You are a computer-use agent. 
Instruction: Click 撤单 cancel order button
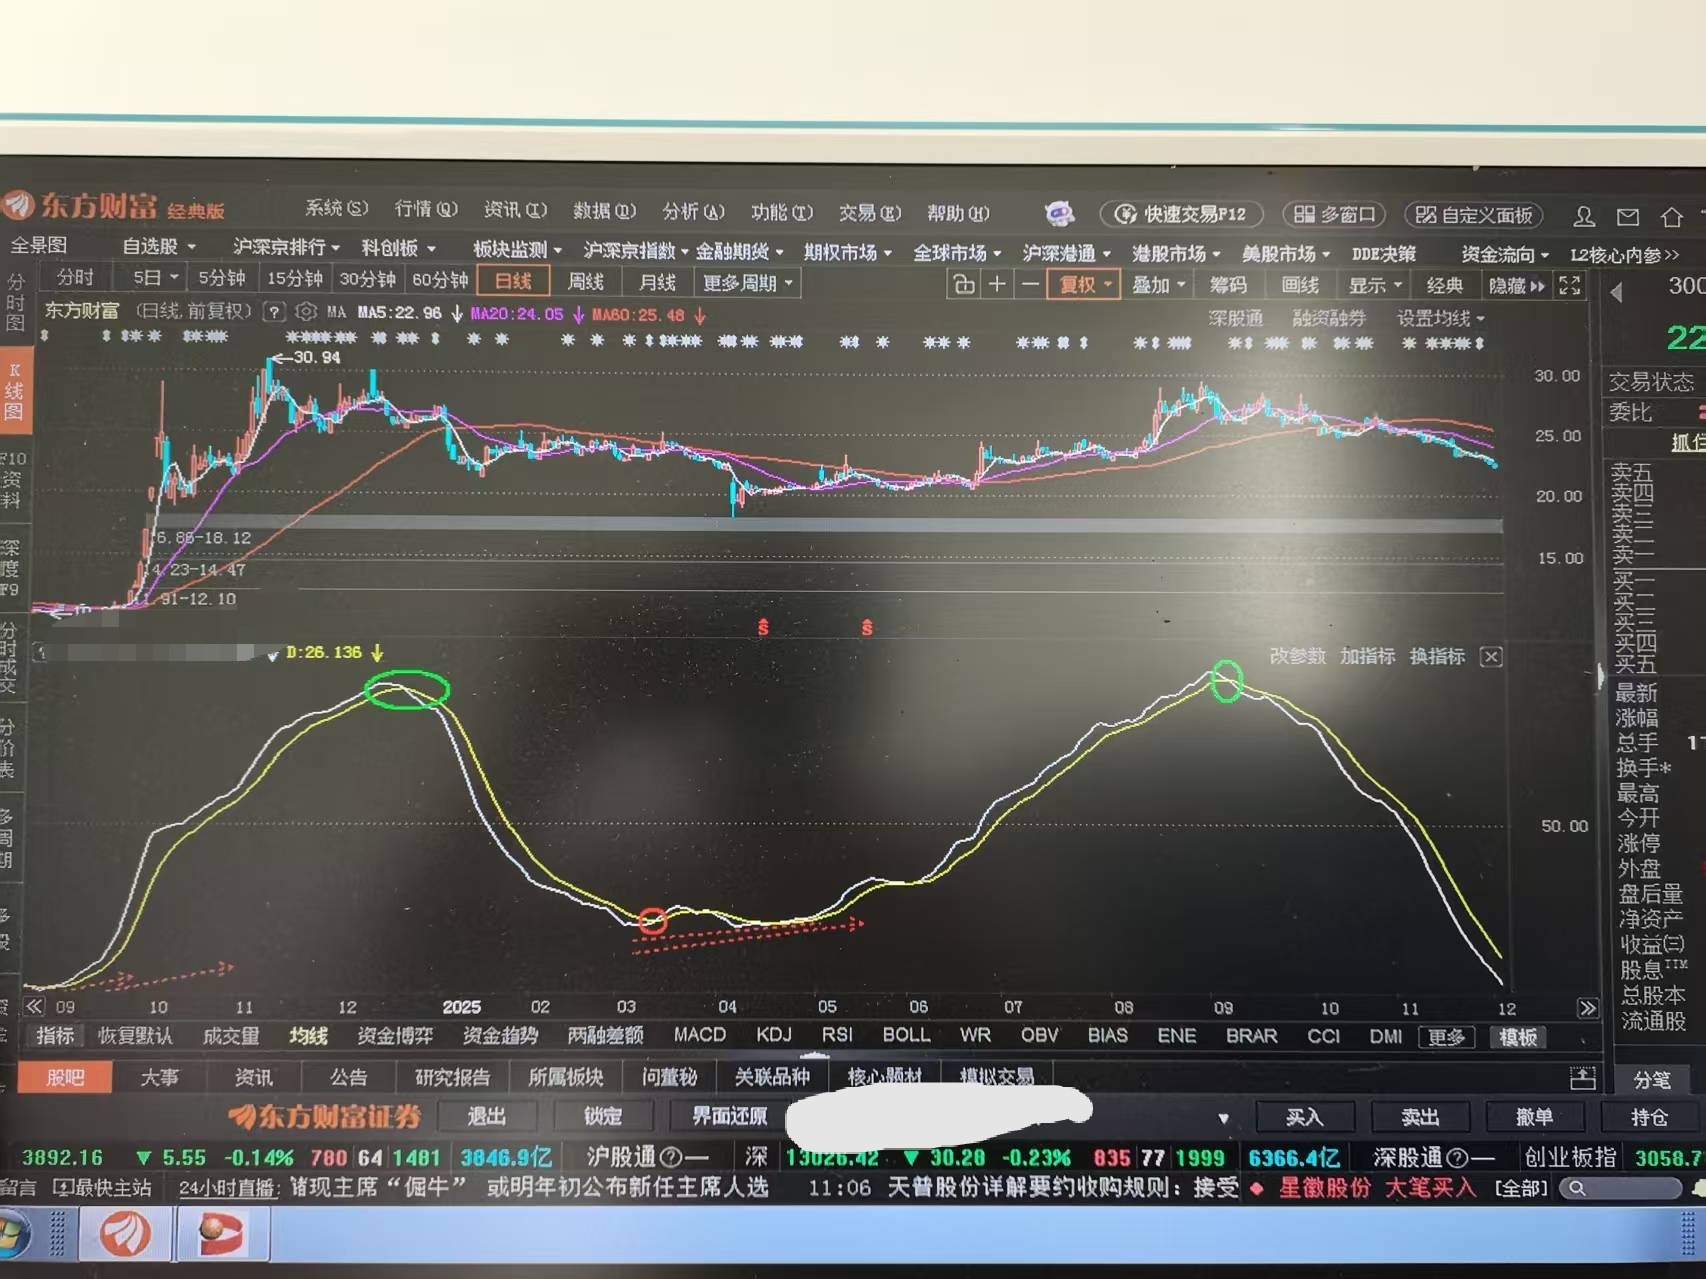tap(1534, 1117)
